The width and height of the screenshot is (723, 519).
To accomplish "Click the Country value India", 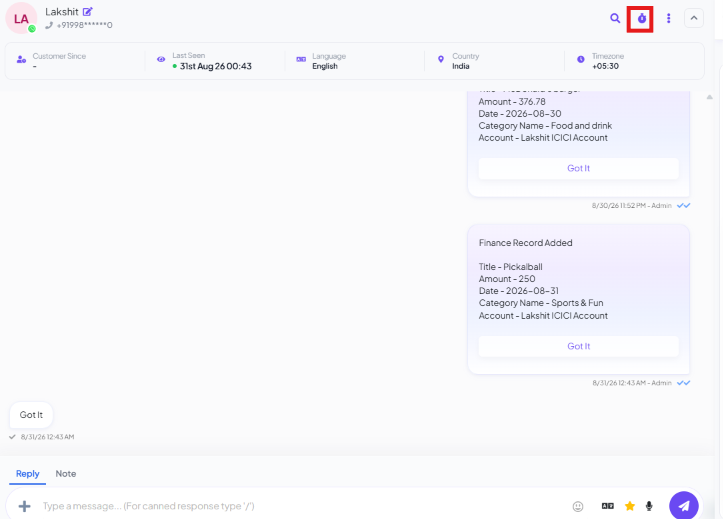I will click(461, 66).
